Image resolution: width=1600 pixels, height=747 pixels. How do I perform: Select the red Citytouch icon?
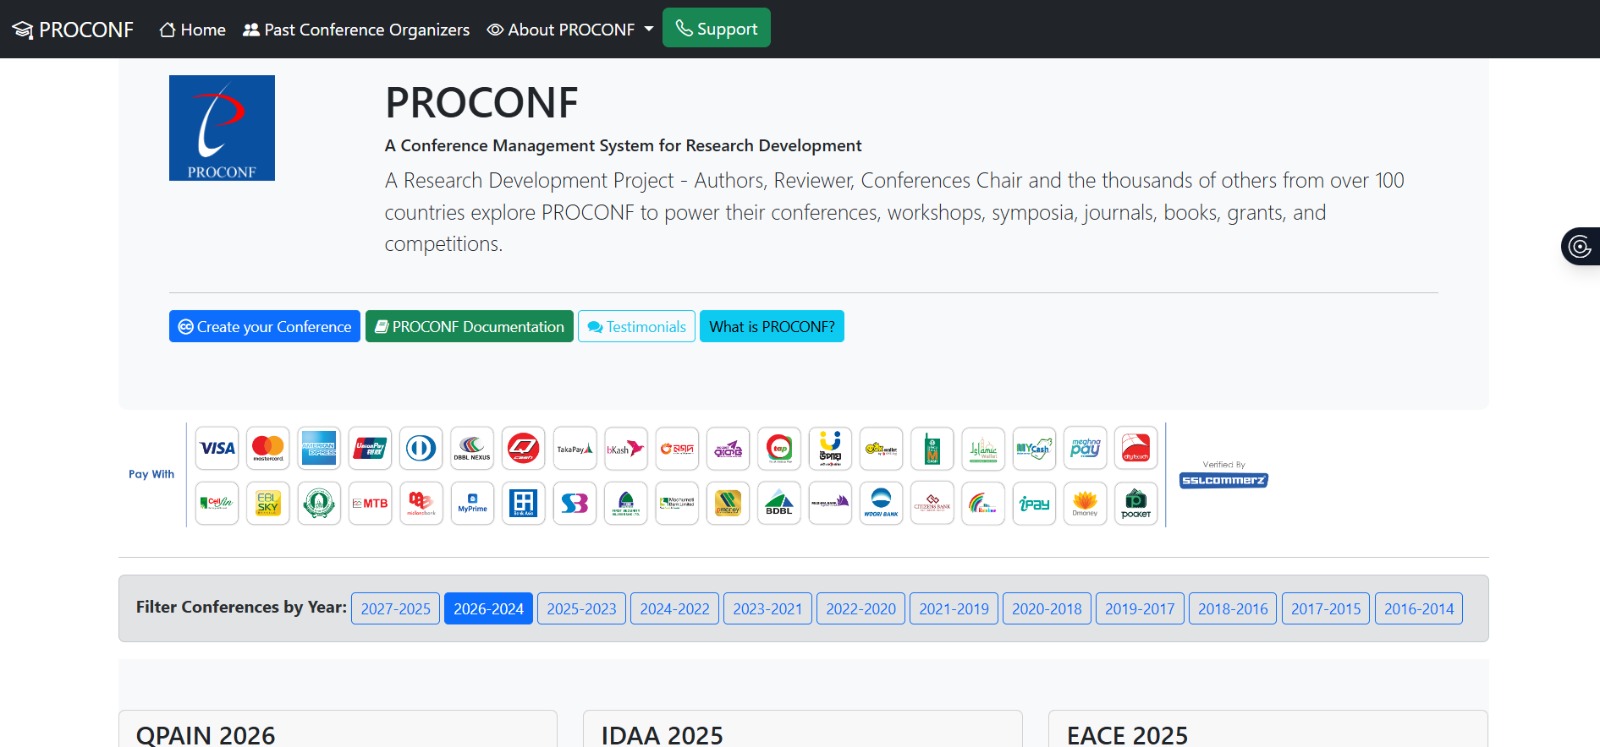(1136, 448)
